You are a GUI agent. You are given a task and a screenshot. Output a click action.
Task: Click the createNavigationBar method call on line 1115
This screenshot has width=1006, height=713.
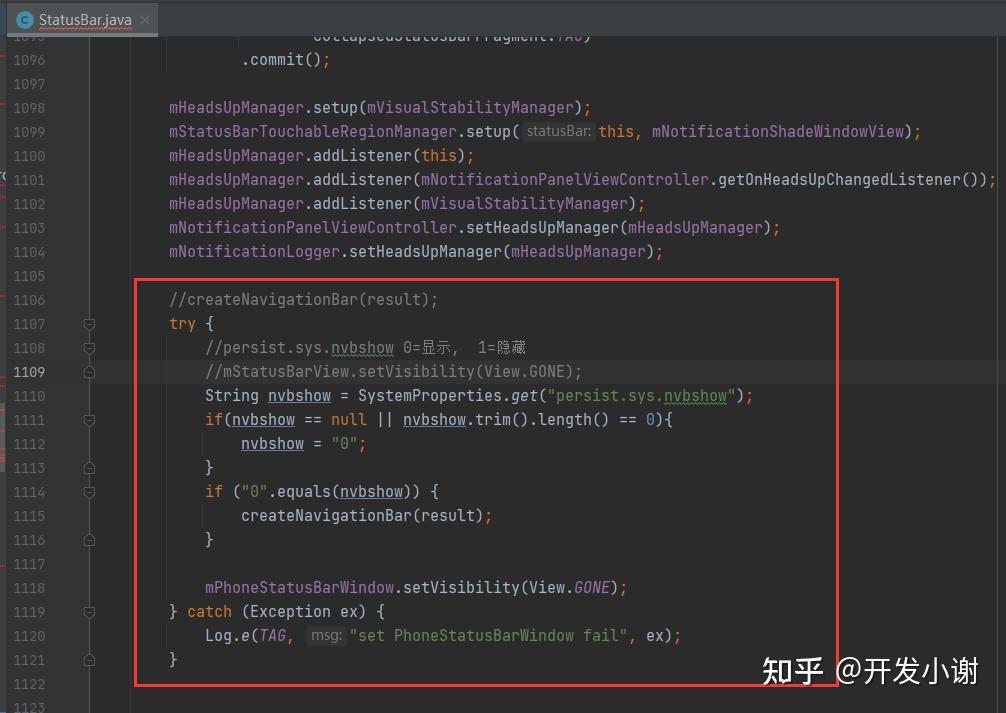[330, 516]
